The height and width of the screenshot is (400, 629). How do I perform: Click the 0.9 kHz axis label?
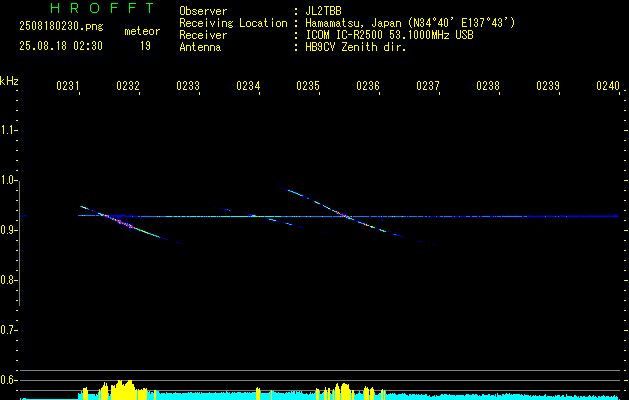pyautogui.click(x=8, y=230)
